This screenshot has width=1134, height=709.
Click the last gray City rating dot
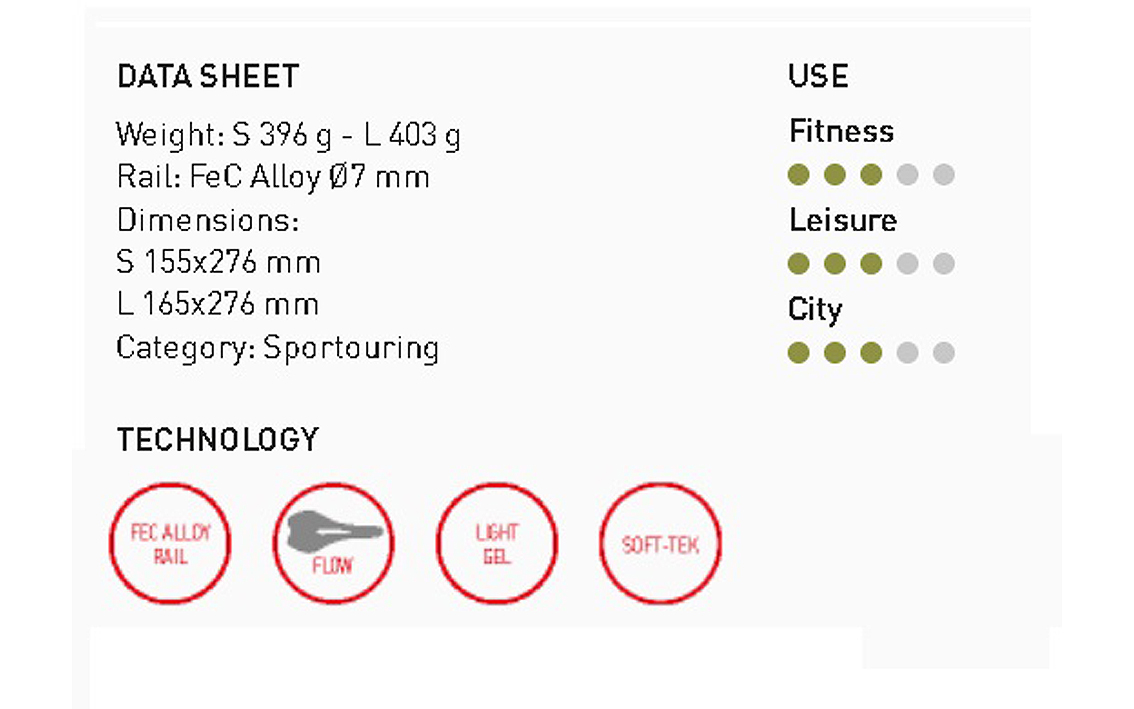coord(943,352)
